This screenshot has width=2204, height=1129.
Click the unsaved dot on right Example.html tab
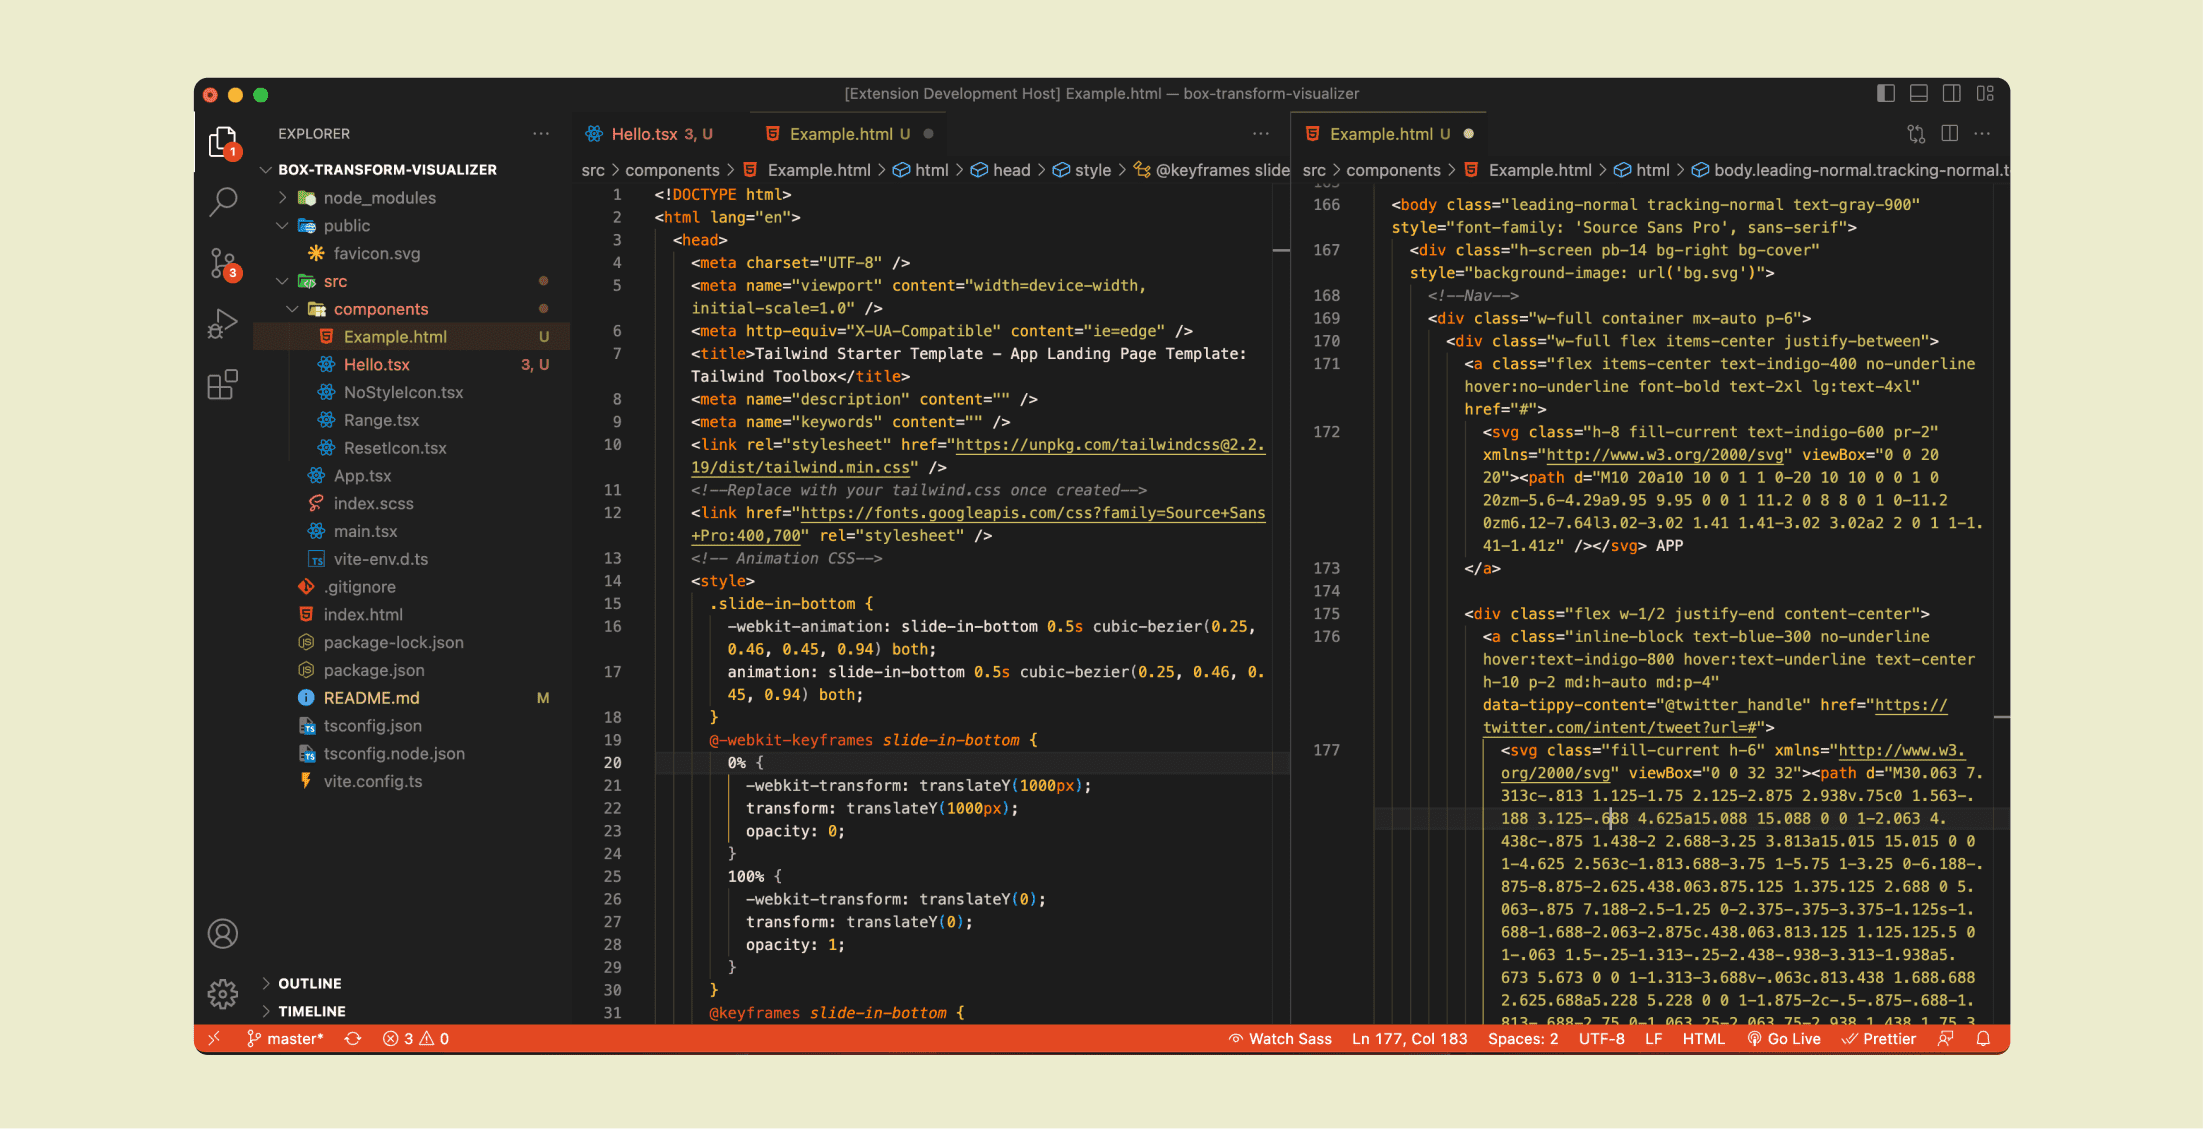pyautogui.click(x=1468, y=134)
